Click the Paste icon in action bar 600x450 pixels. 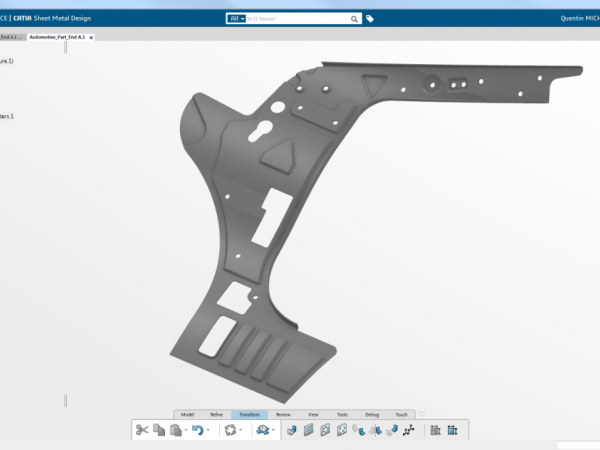176,430
